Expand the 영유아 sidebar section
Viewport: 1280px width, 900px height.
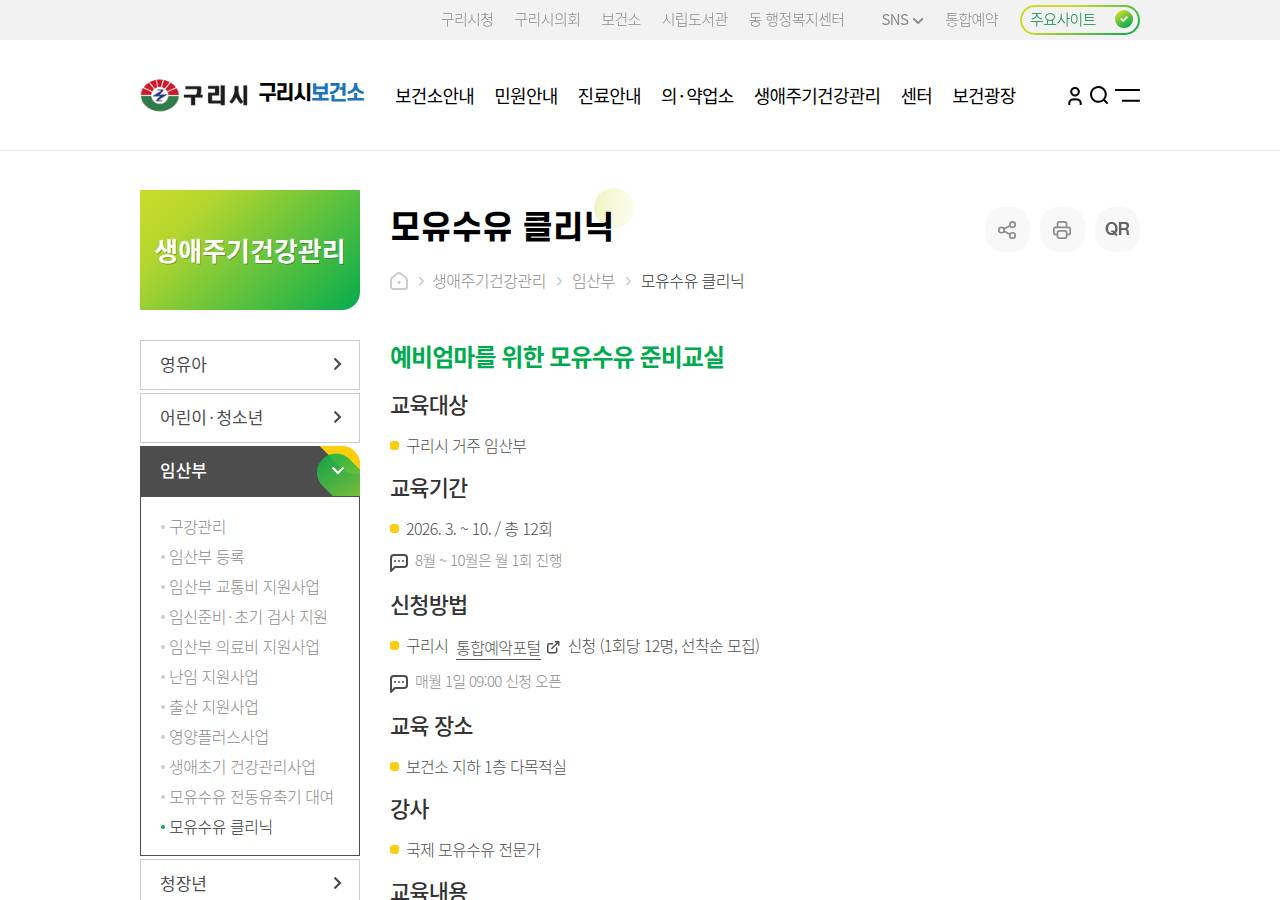(x=250, y=365)
